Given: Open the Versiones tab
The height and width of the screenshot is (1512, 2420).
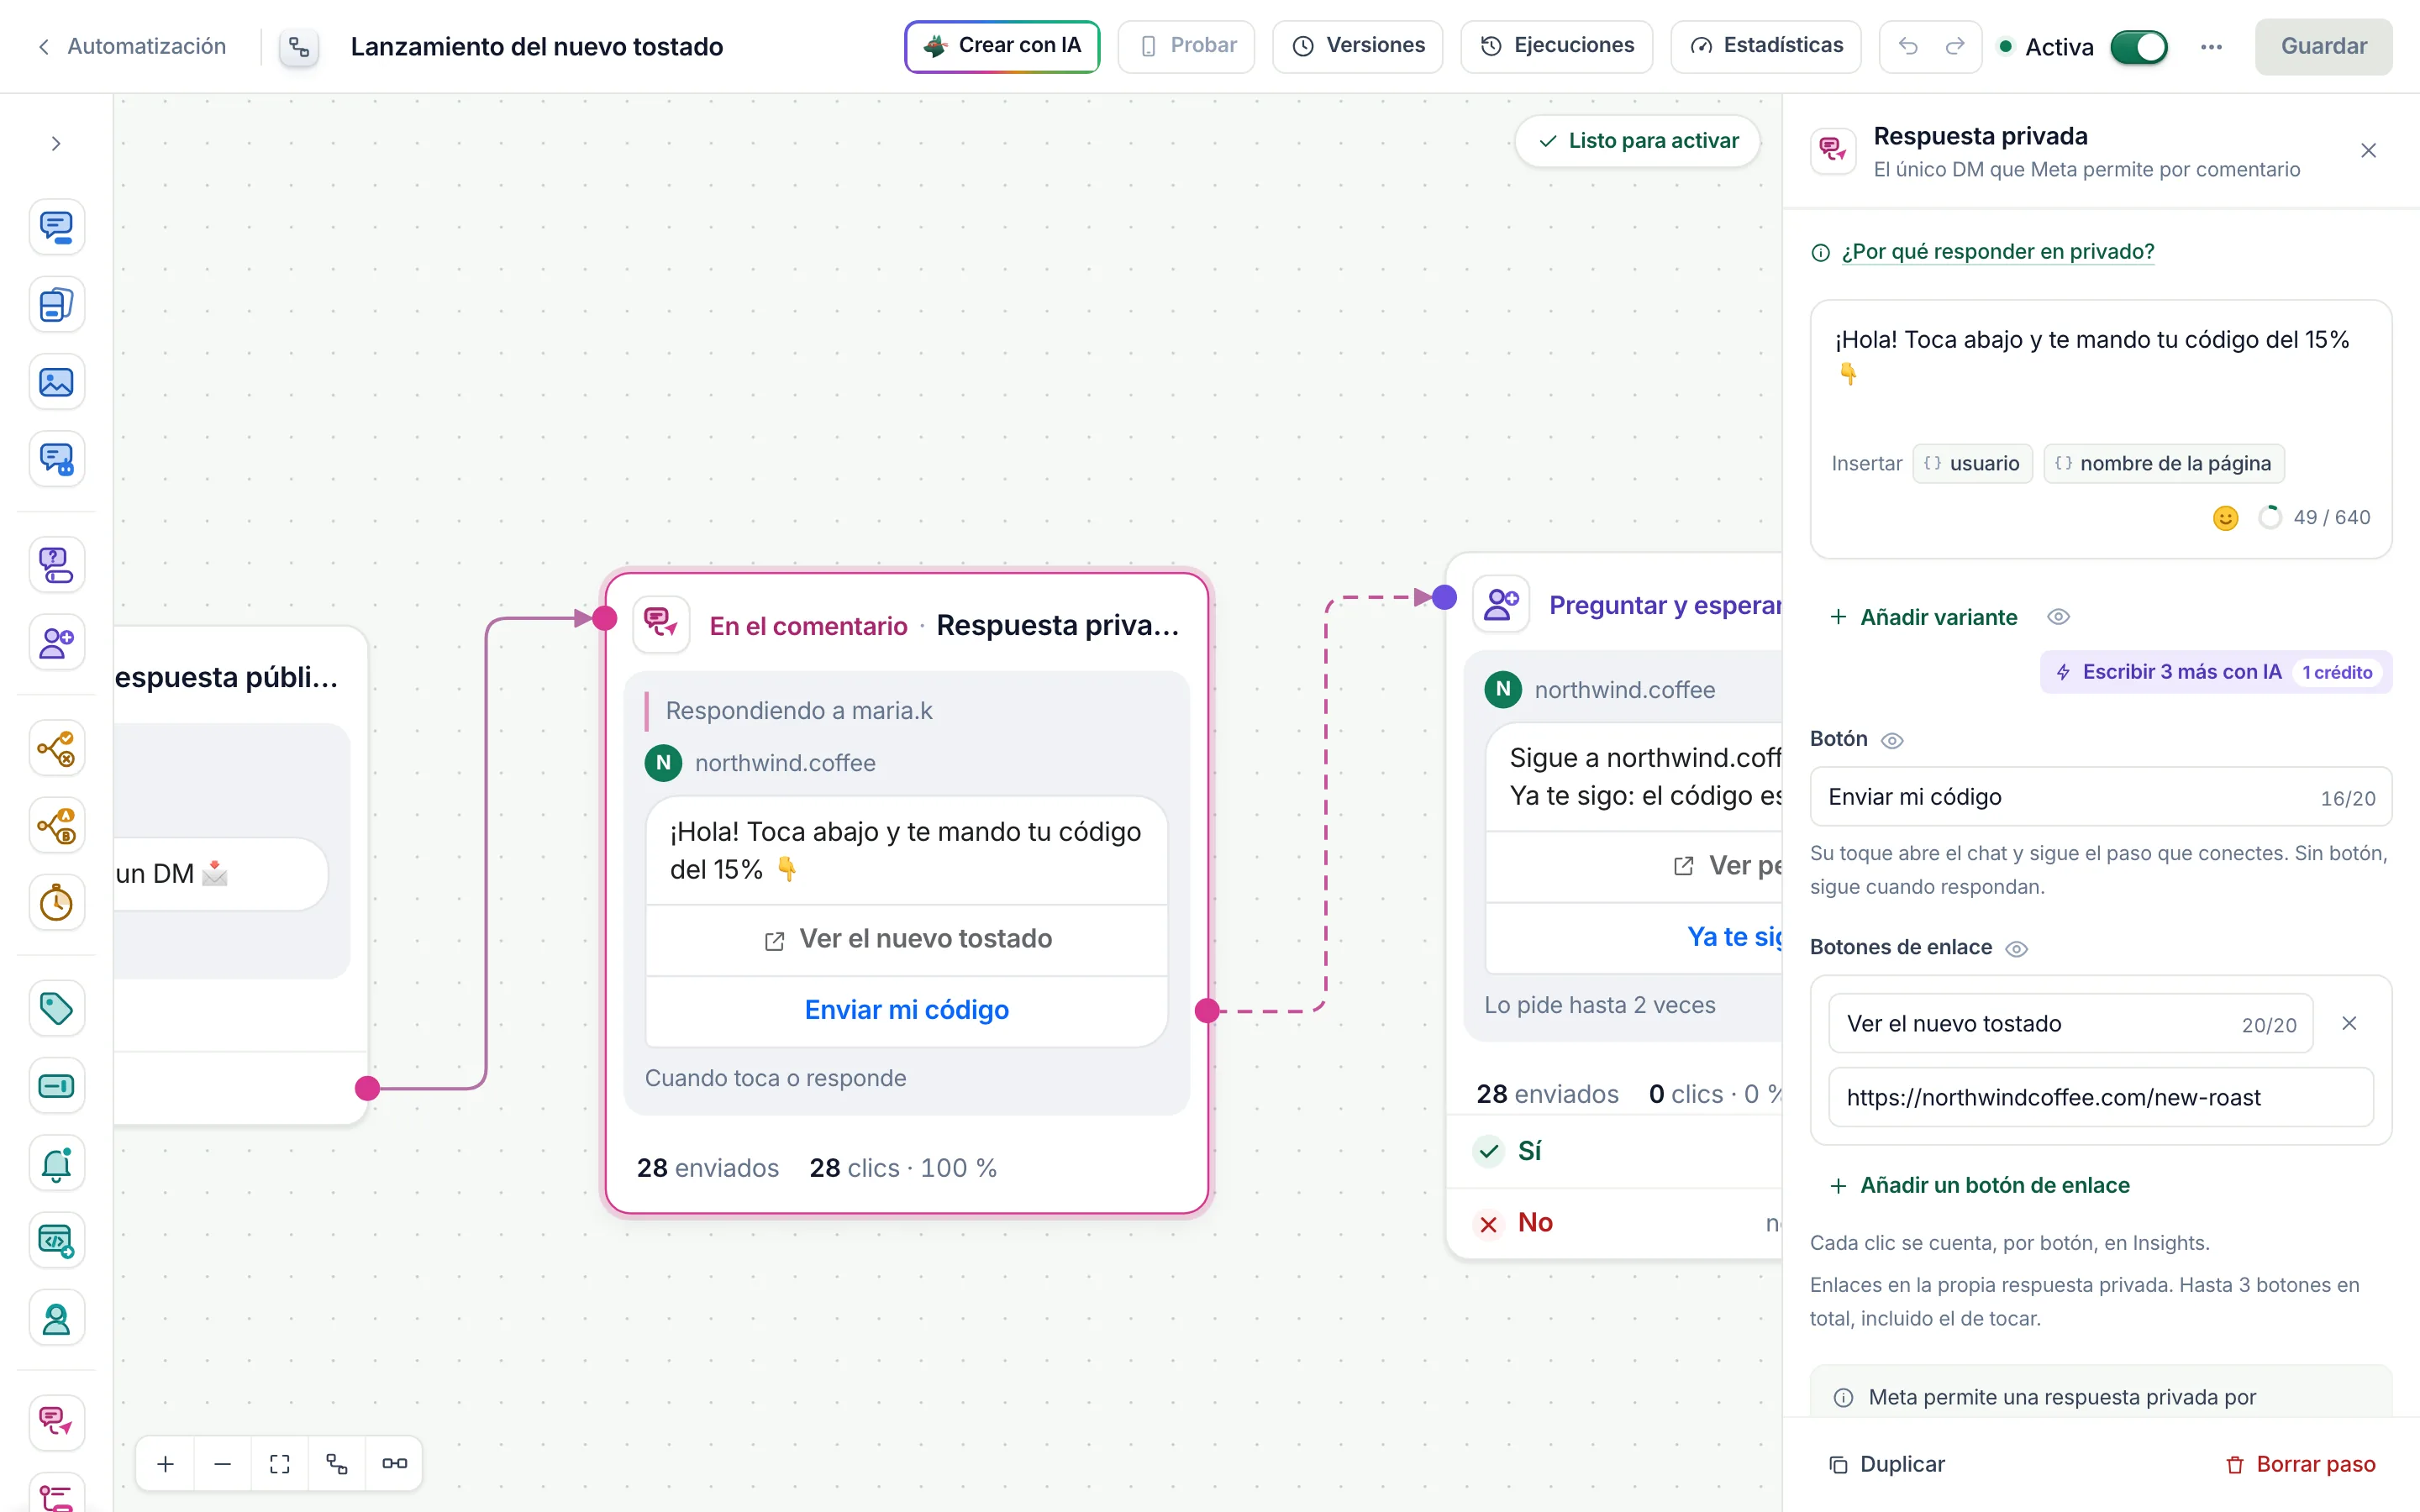Looking at the screenshot, I should 1357,46.
